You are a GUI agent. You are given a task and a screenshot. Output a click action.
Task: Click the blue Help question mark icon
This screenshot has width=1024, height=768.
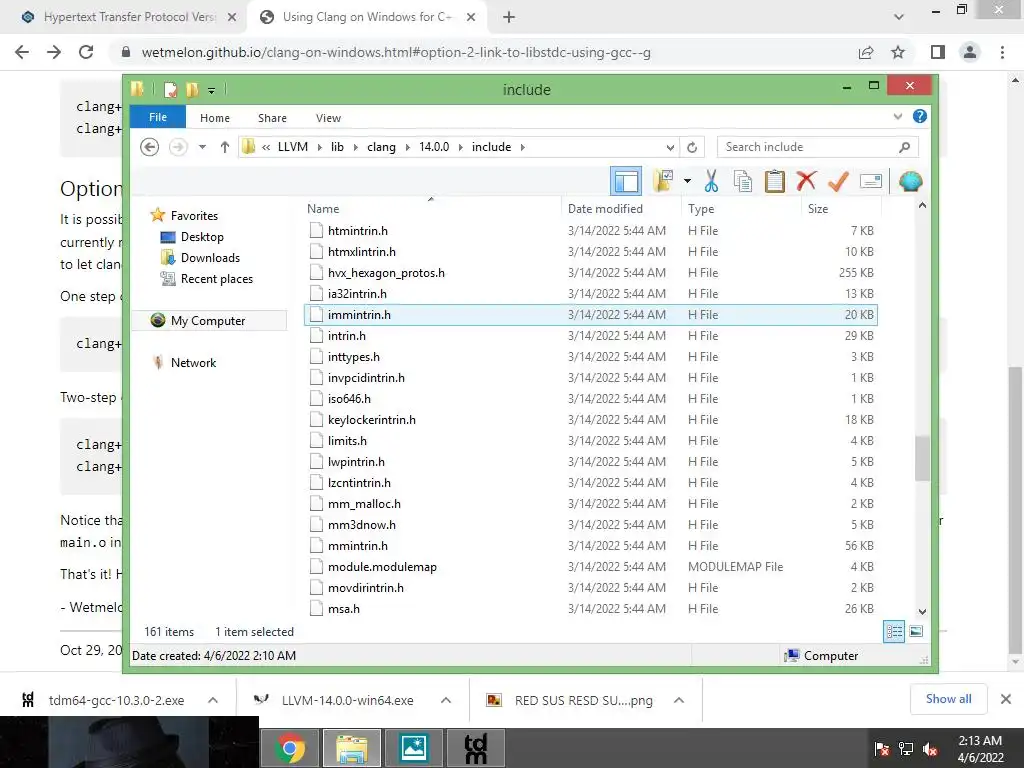coord(920,116)
